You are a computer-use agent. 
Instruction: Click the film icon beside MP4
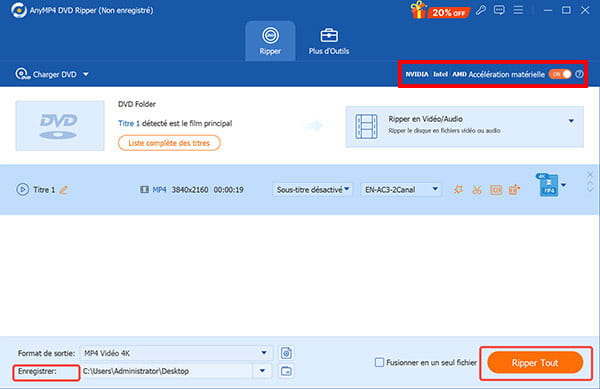tap(144, 190)
